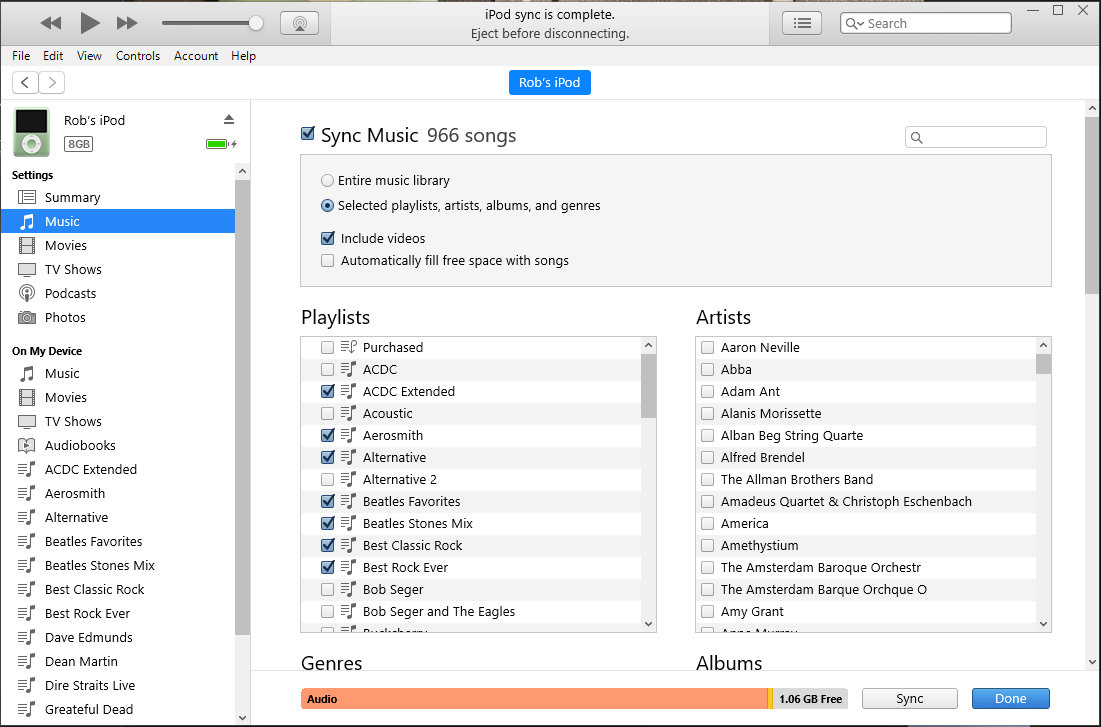Open the Help menu
Screen dimensions: 1101x727
(x=243, y=55)
